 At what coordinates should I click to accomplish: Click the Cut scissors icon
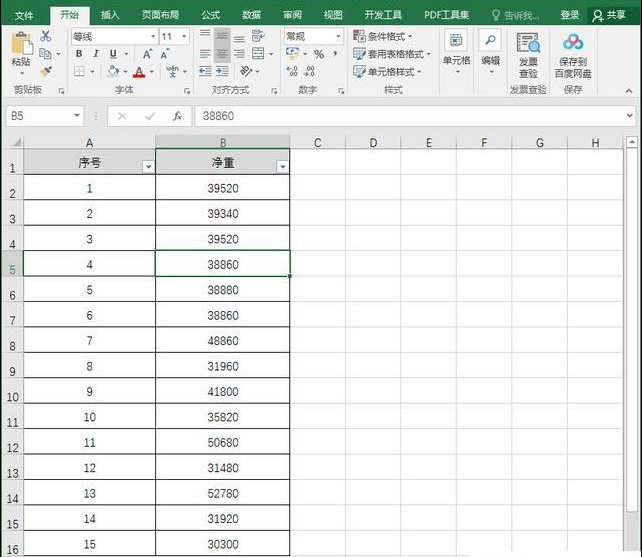pyautogui.click(x=45, y=36)
